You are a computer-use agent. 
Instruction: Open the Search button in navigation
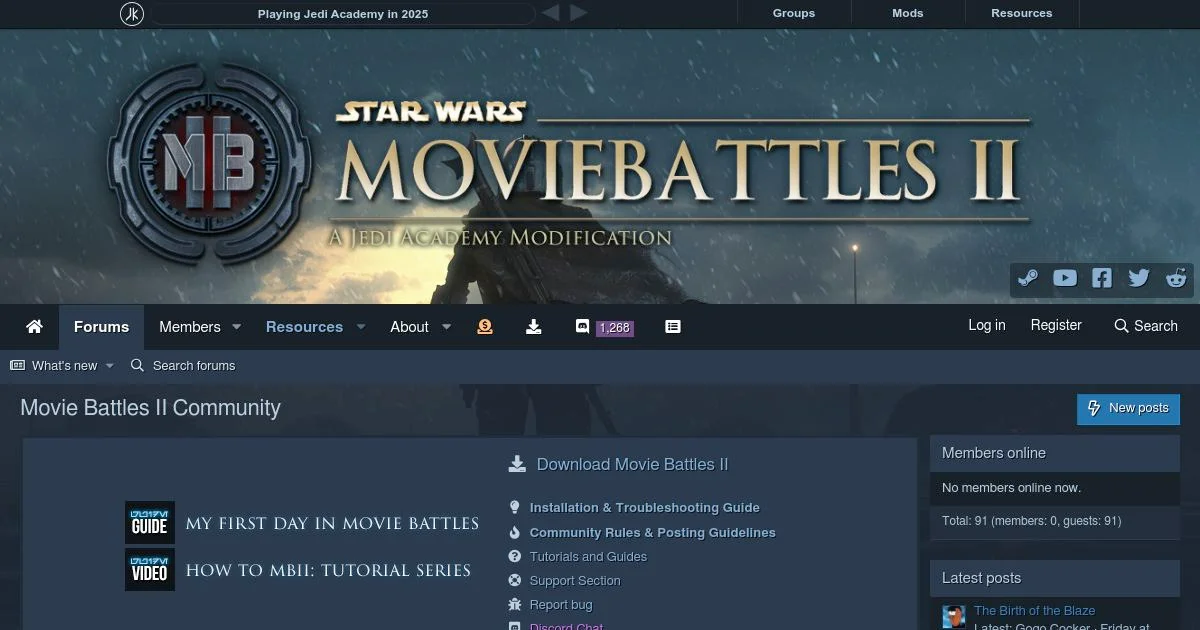1146,326
